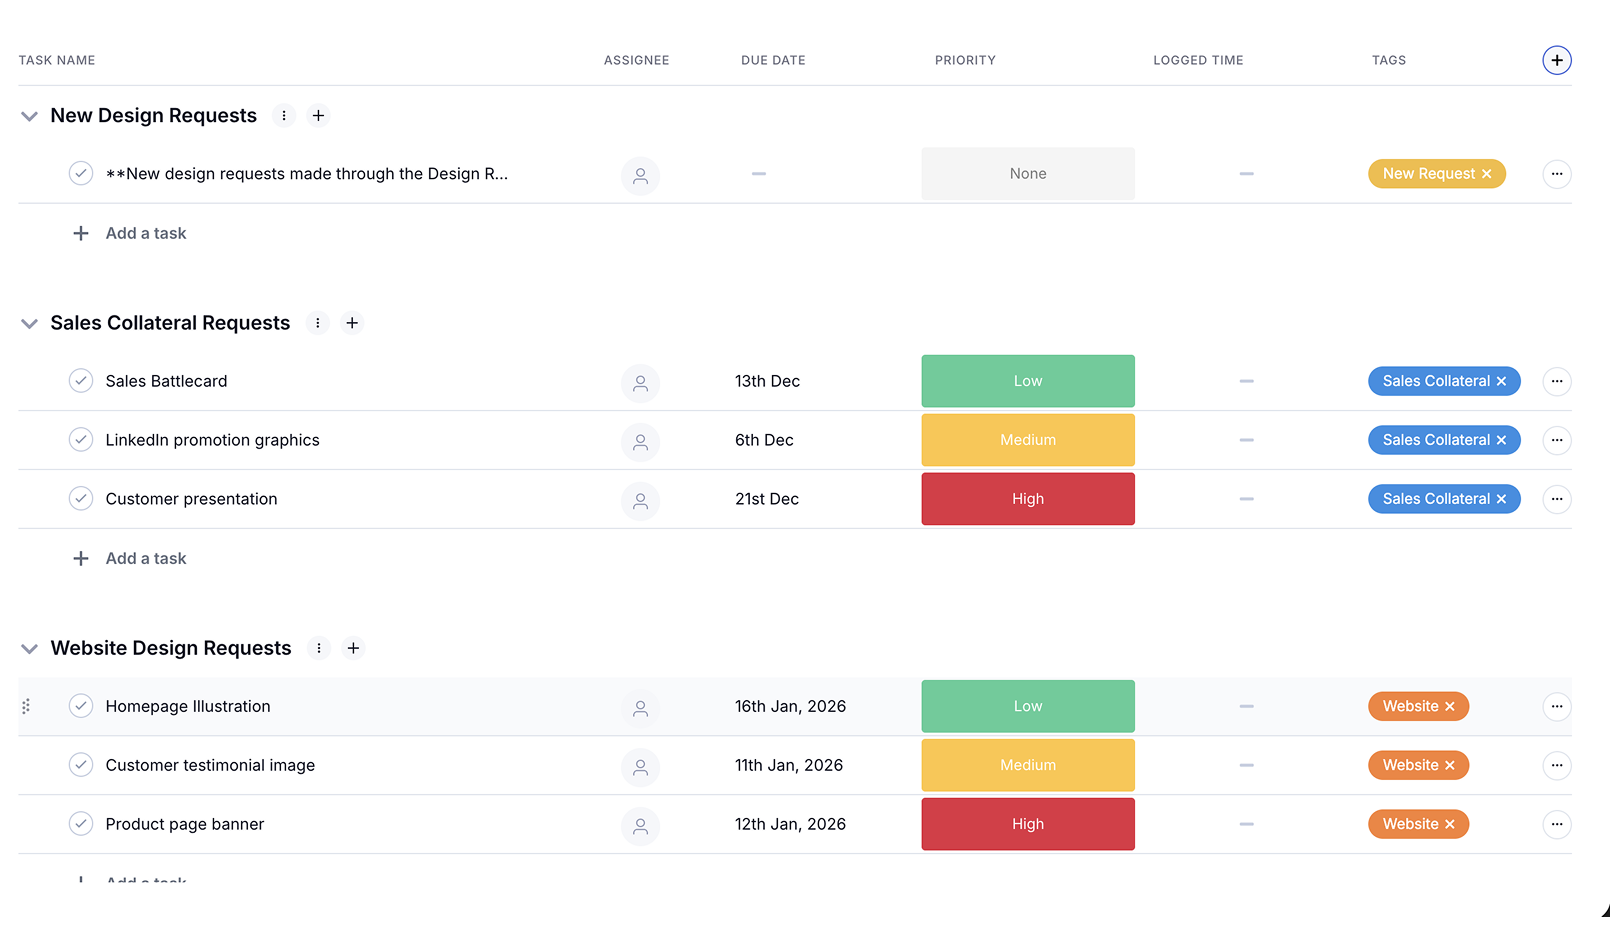Add task via plus beside Sales Collateral Requests
The height and width of the screenshot is (926, 1610).
pyautogui.click(x=352, y=323)
